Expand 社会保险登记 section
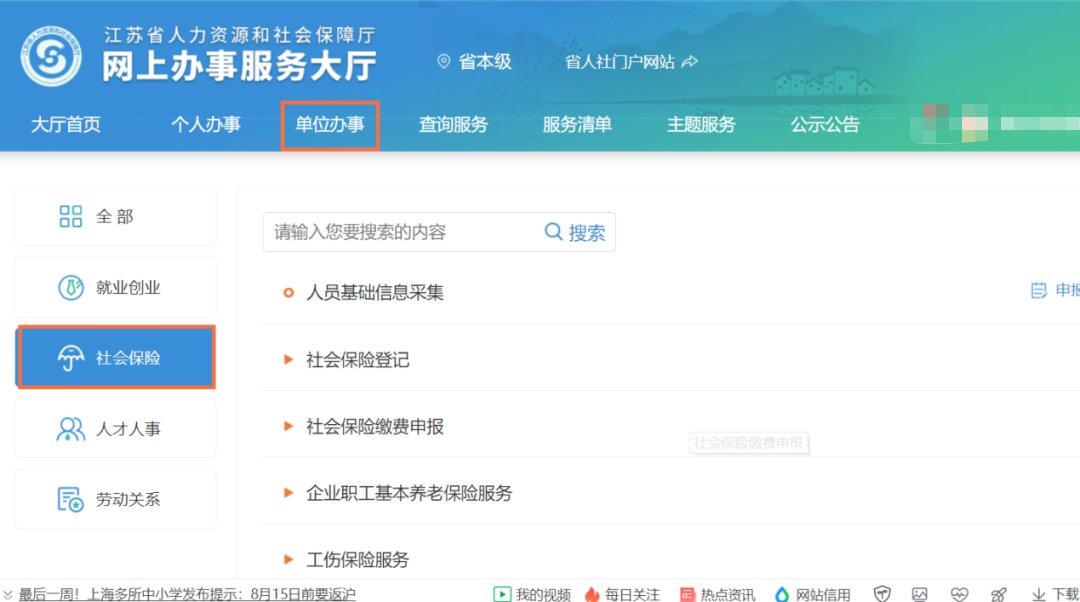The width and height of the screenshot is (1080, 602). click(357, 360)
